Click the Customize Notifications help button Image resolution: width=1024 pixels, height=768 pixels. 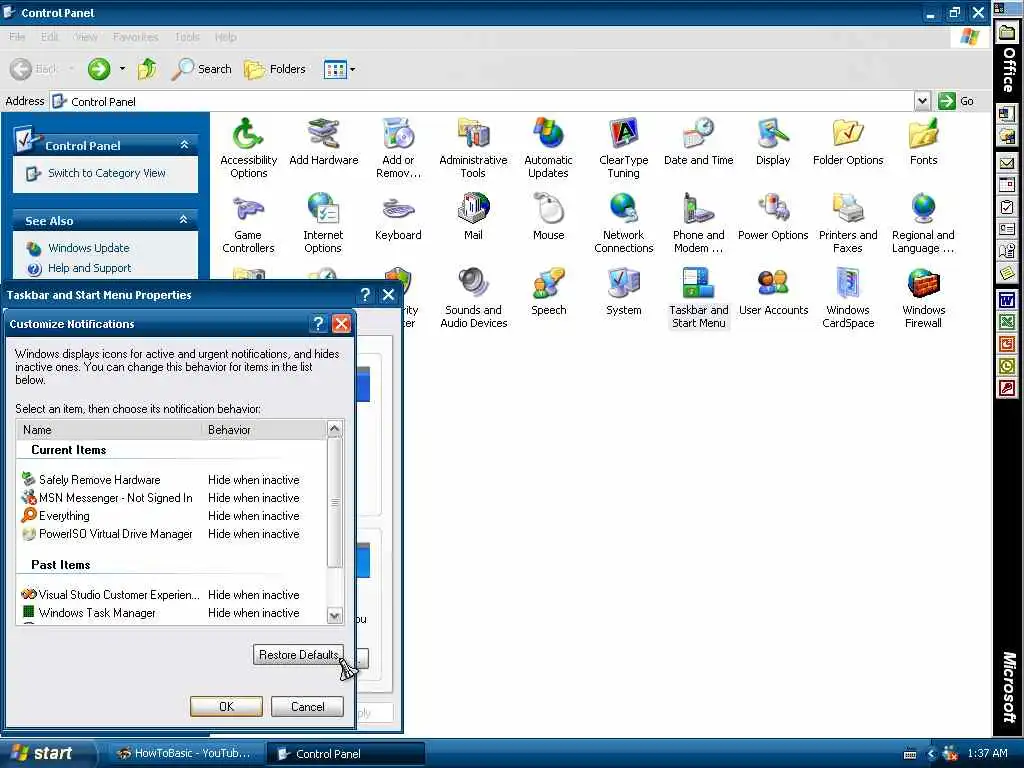(x=318, y=324)
